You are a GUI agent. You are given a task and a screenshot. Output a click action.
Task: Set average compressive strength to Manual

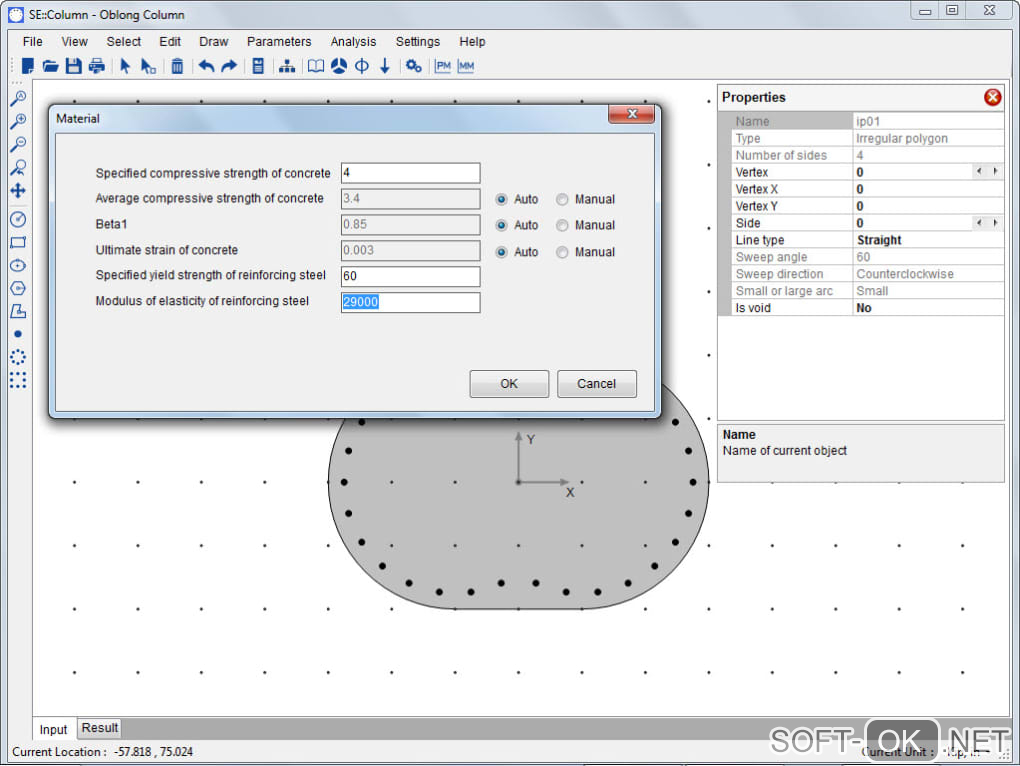(563, 199)
